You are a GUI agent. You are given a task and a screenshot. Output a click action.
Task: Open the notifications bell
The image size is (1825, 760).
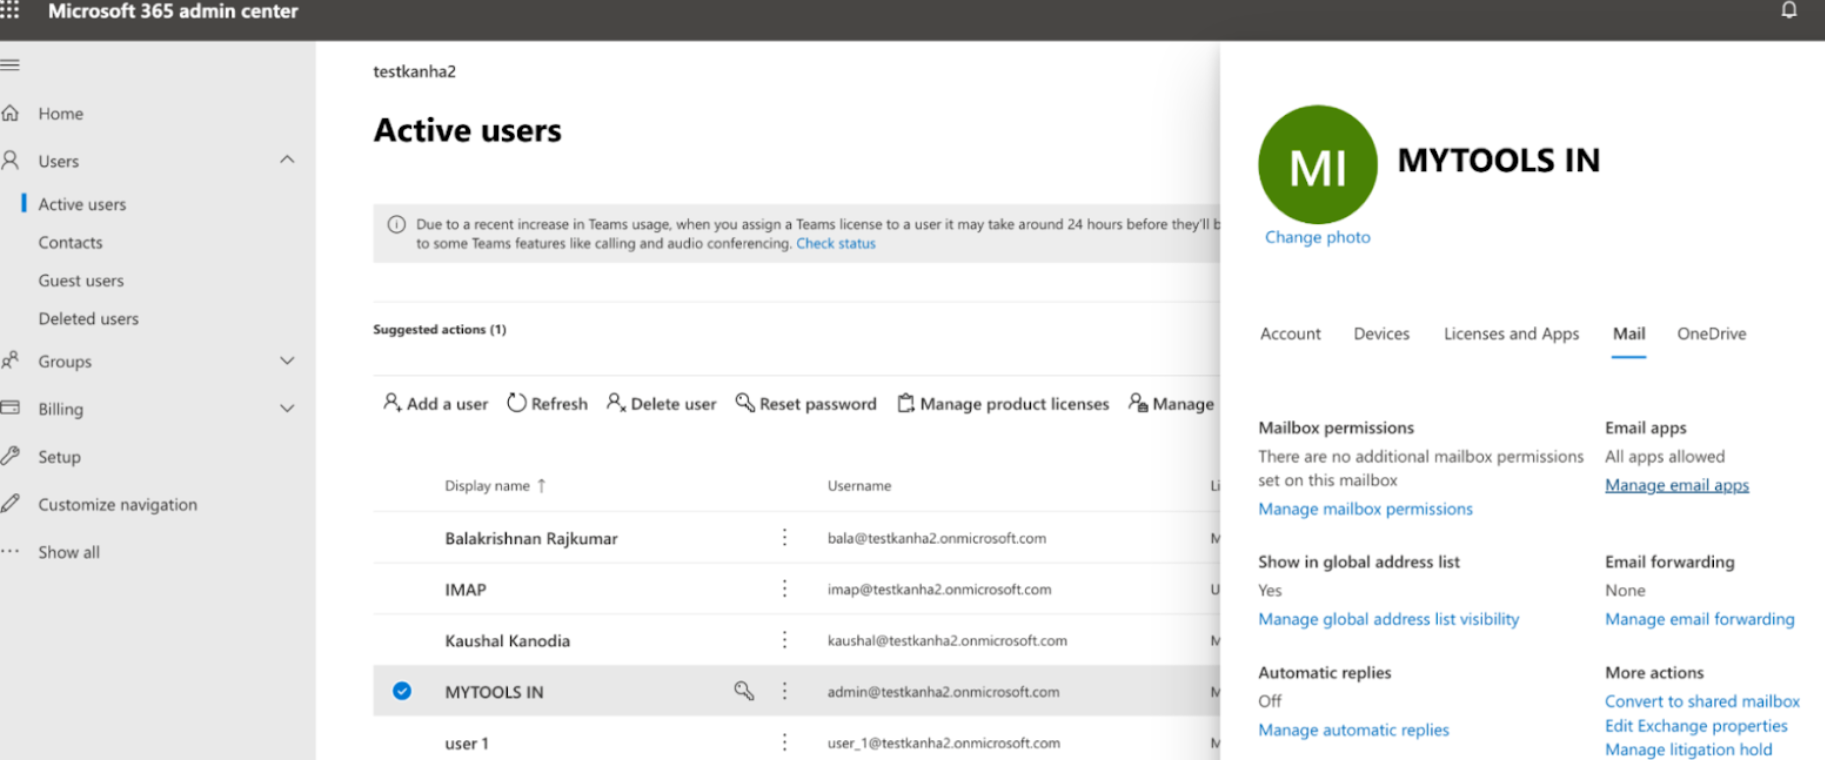[x=1789, y=11]
